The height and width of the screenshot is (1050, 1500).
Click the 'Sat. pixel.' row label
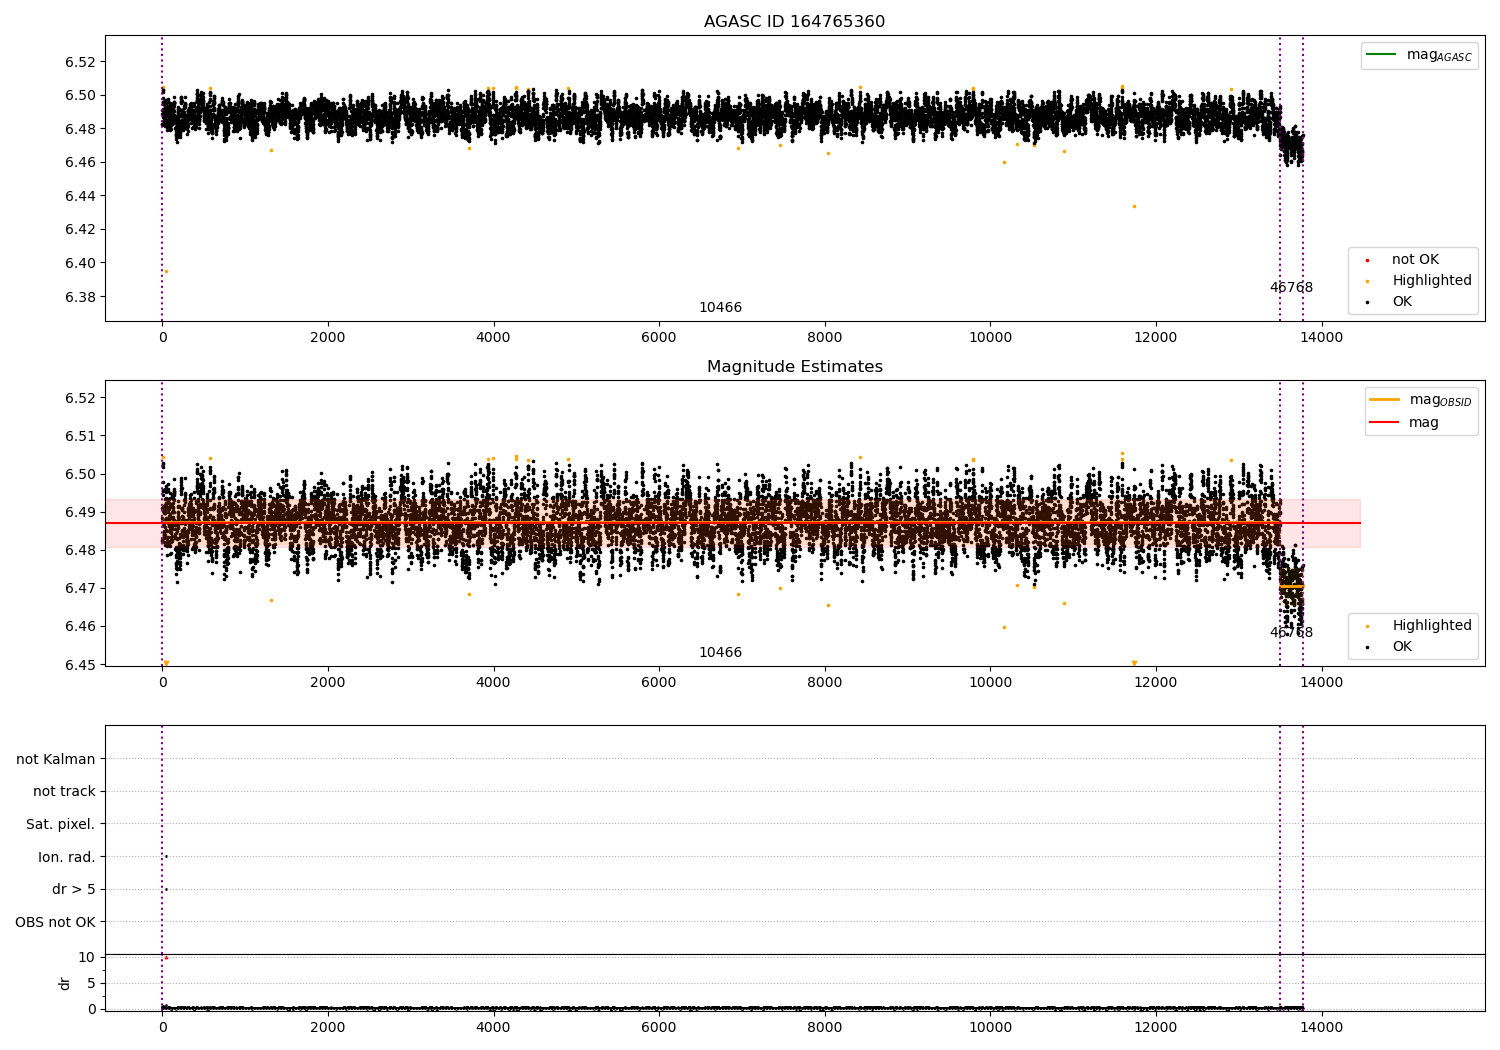(x=61, y=825)
